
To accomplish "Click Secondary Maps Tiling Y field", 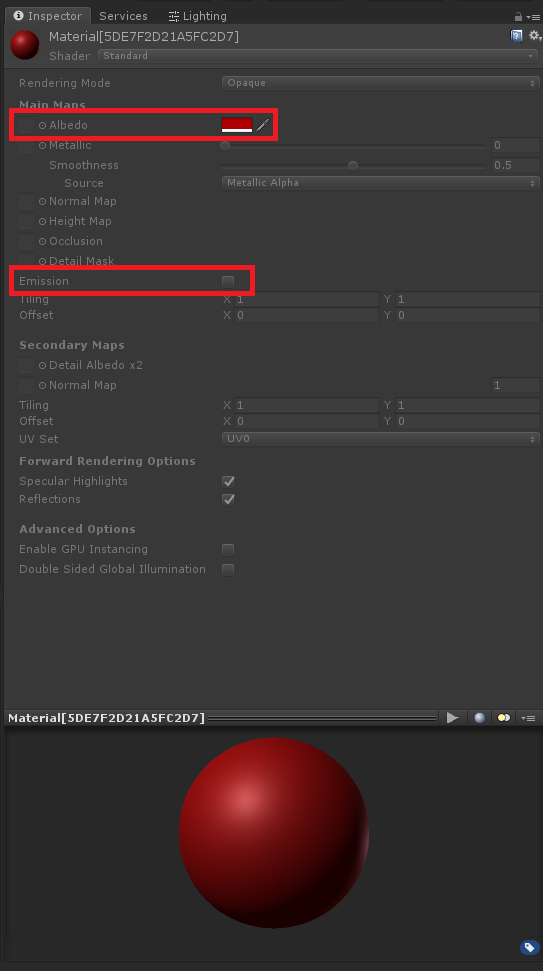I will click(467, 405).
